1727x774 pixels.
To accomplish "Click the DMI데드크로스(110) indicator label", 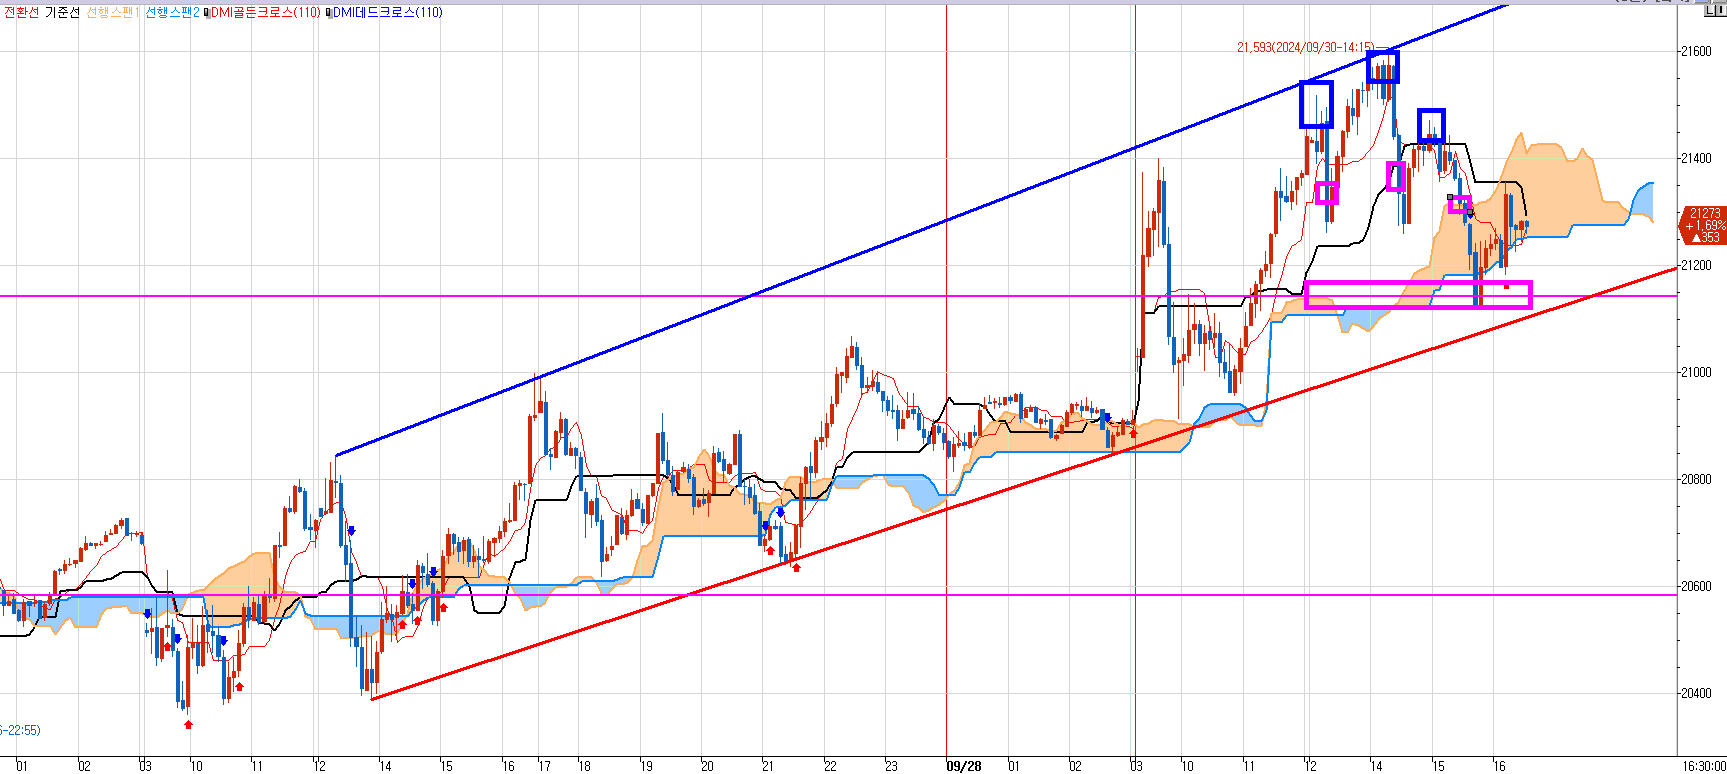I will (x=388, y=13).
